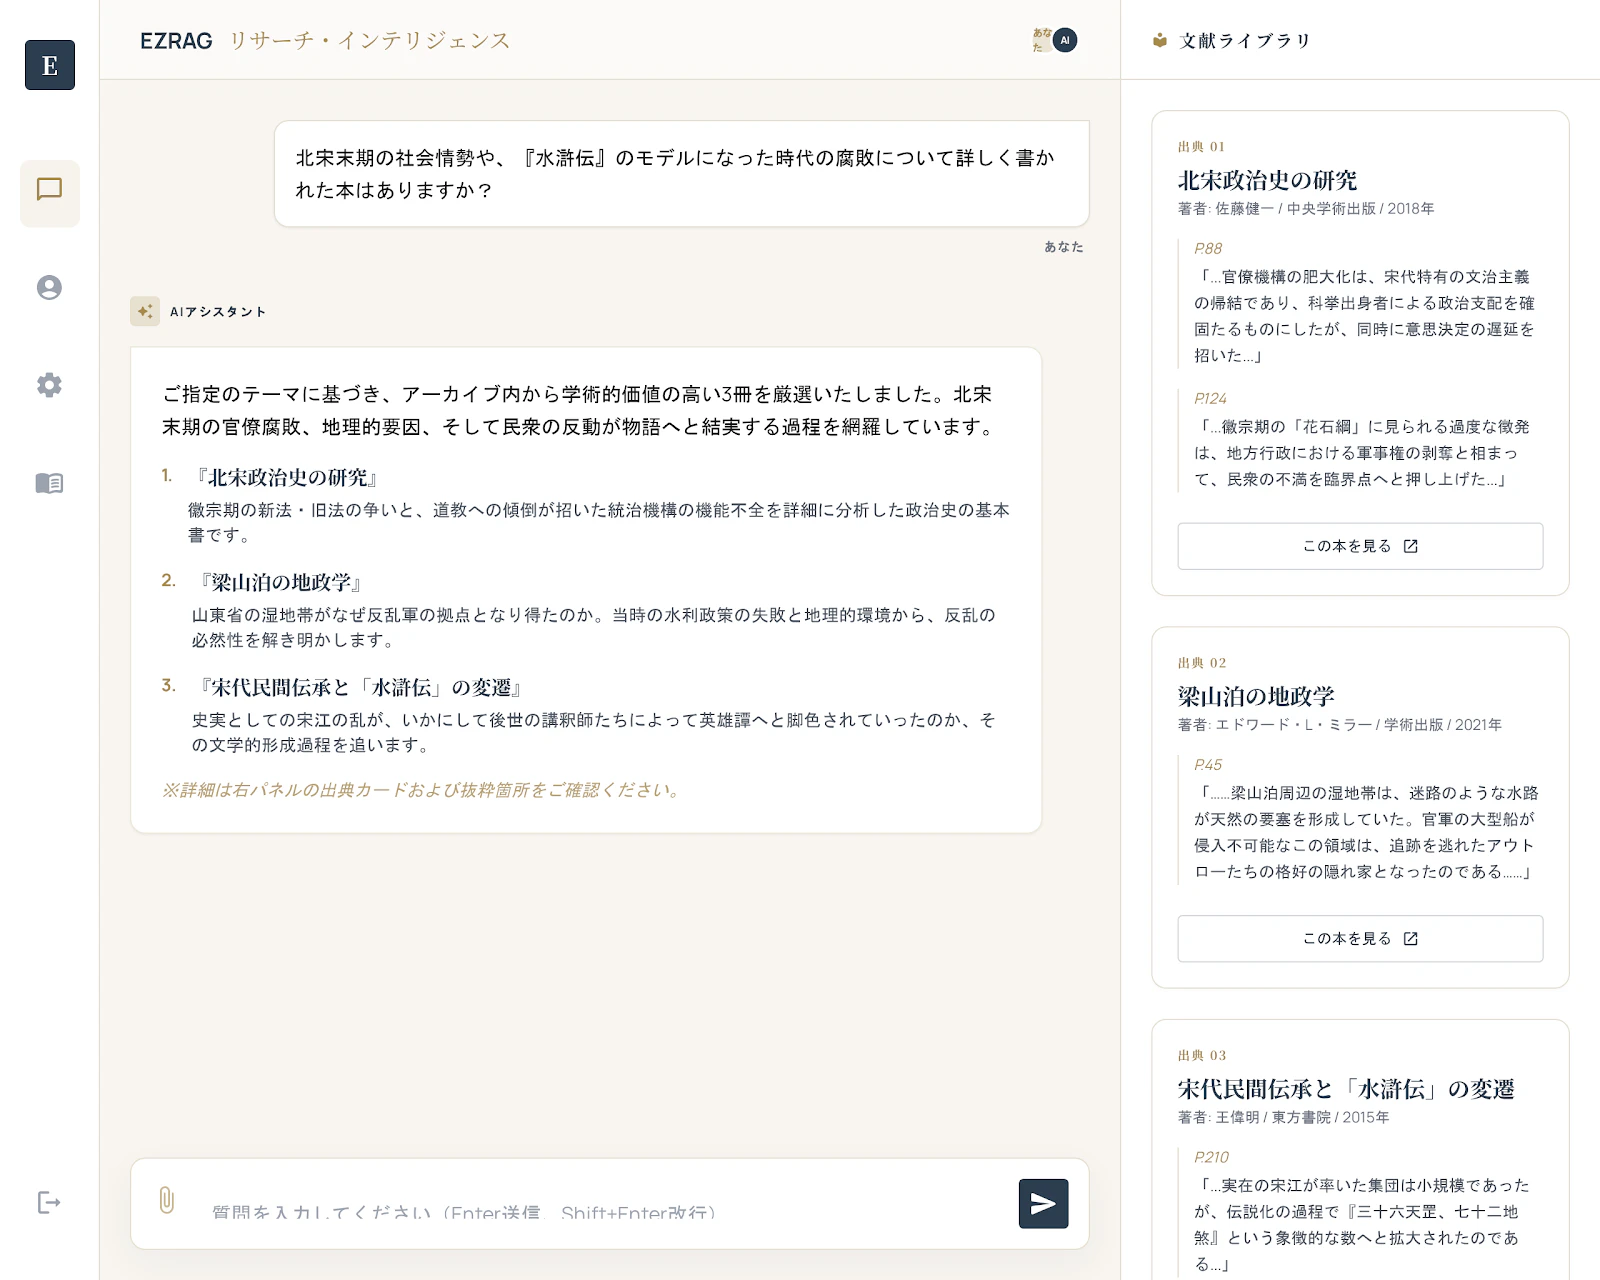Open the book library sidebar icon
Image resolution: width=1600 pixels, height=1280 pixels.
click(x=50, y=483)
